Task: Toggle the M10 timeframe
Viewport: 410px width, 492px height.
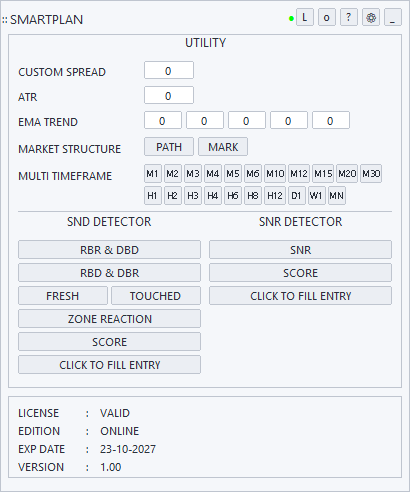Action: pyautogui.click(x=275, y=173)
